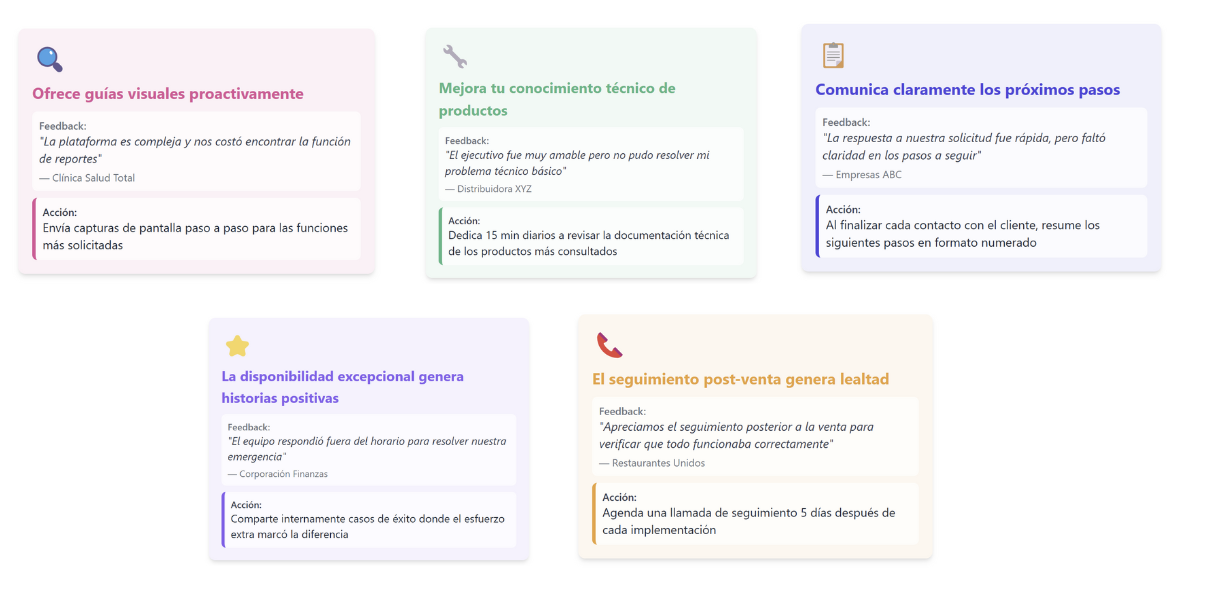Viewport: 1208px width, 590px height.
Task: Click the Distribuidora XYZ feedback quote
Action: 577,163
